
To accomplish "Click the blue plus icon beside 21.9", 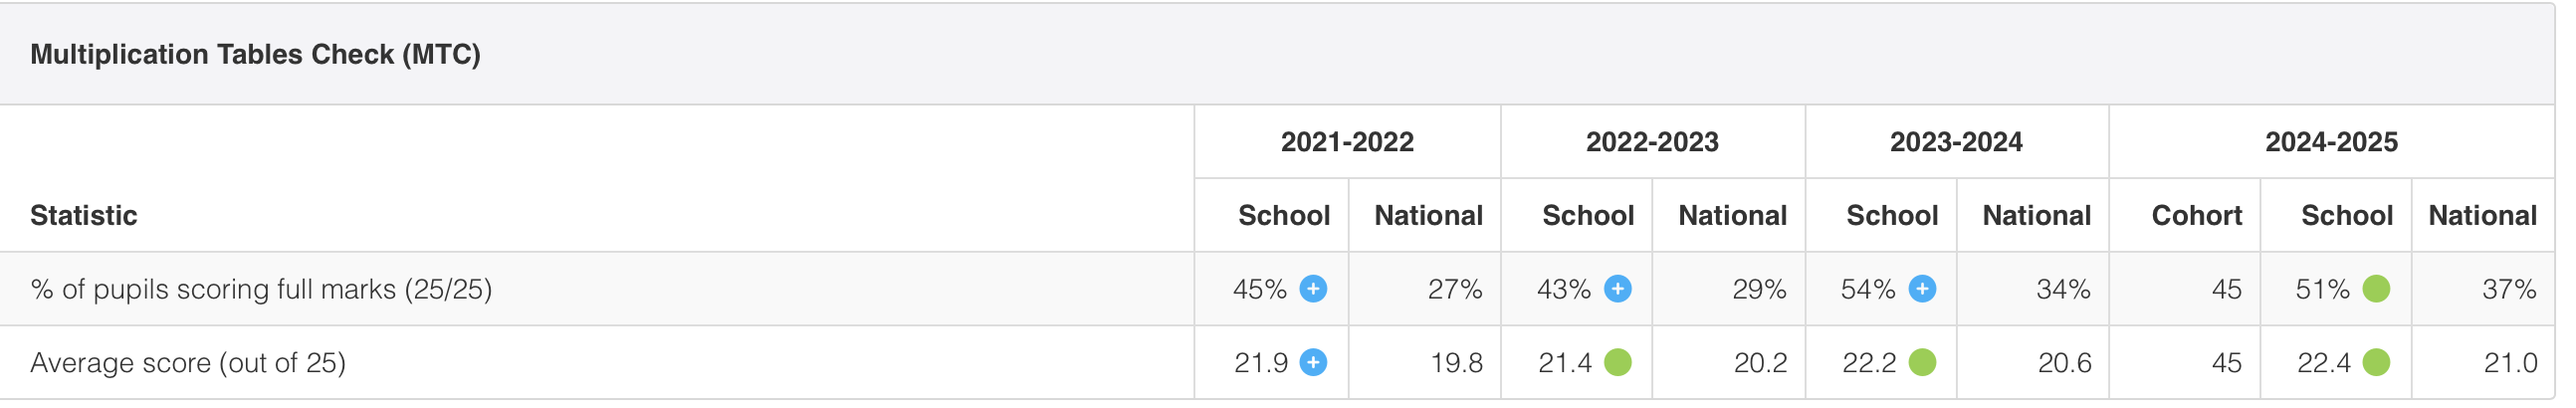I will [1313, 362].
